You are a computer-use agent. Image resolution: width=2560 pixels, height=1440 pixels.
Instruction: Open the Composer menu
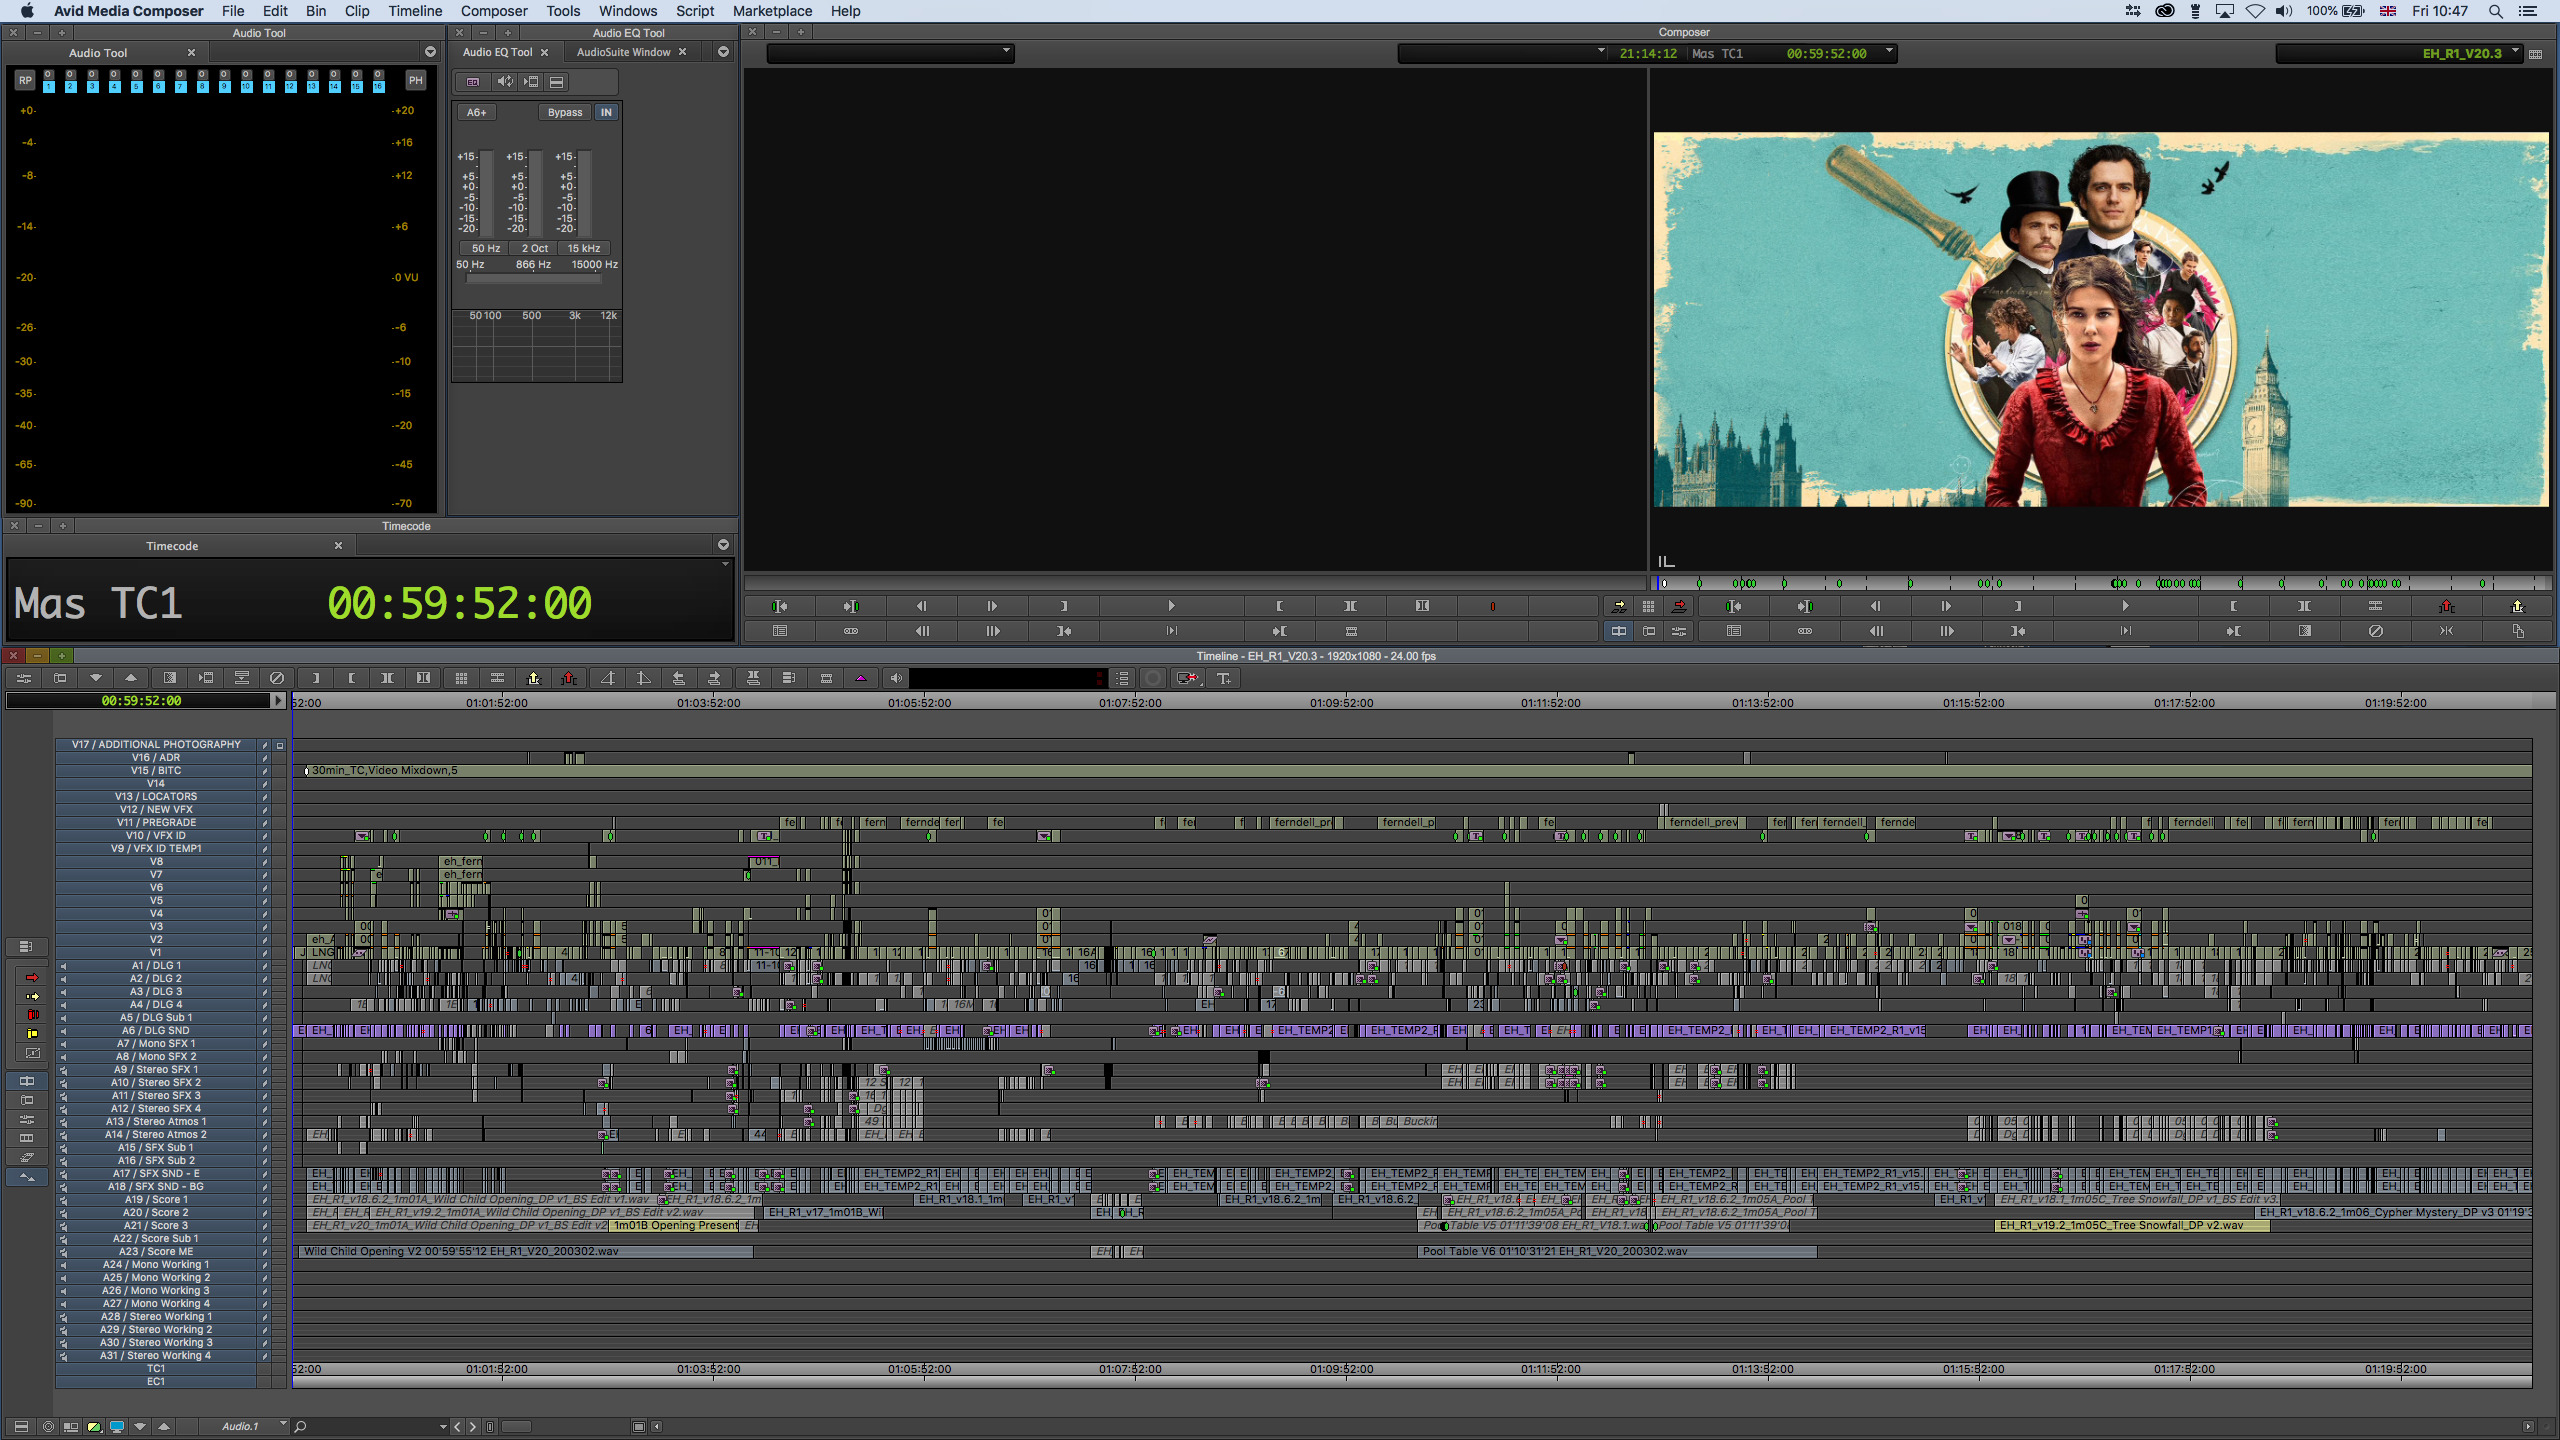point(494,11)
